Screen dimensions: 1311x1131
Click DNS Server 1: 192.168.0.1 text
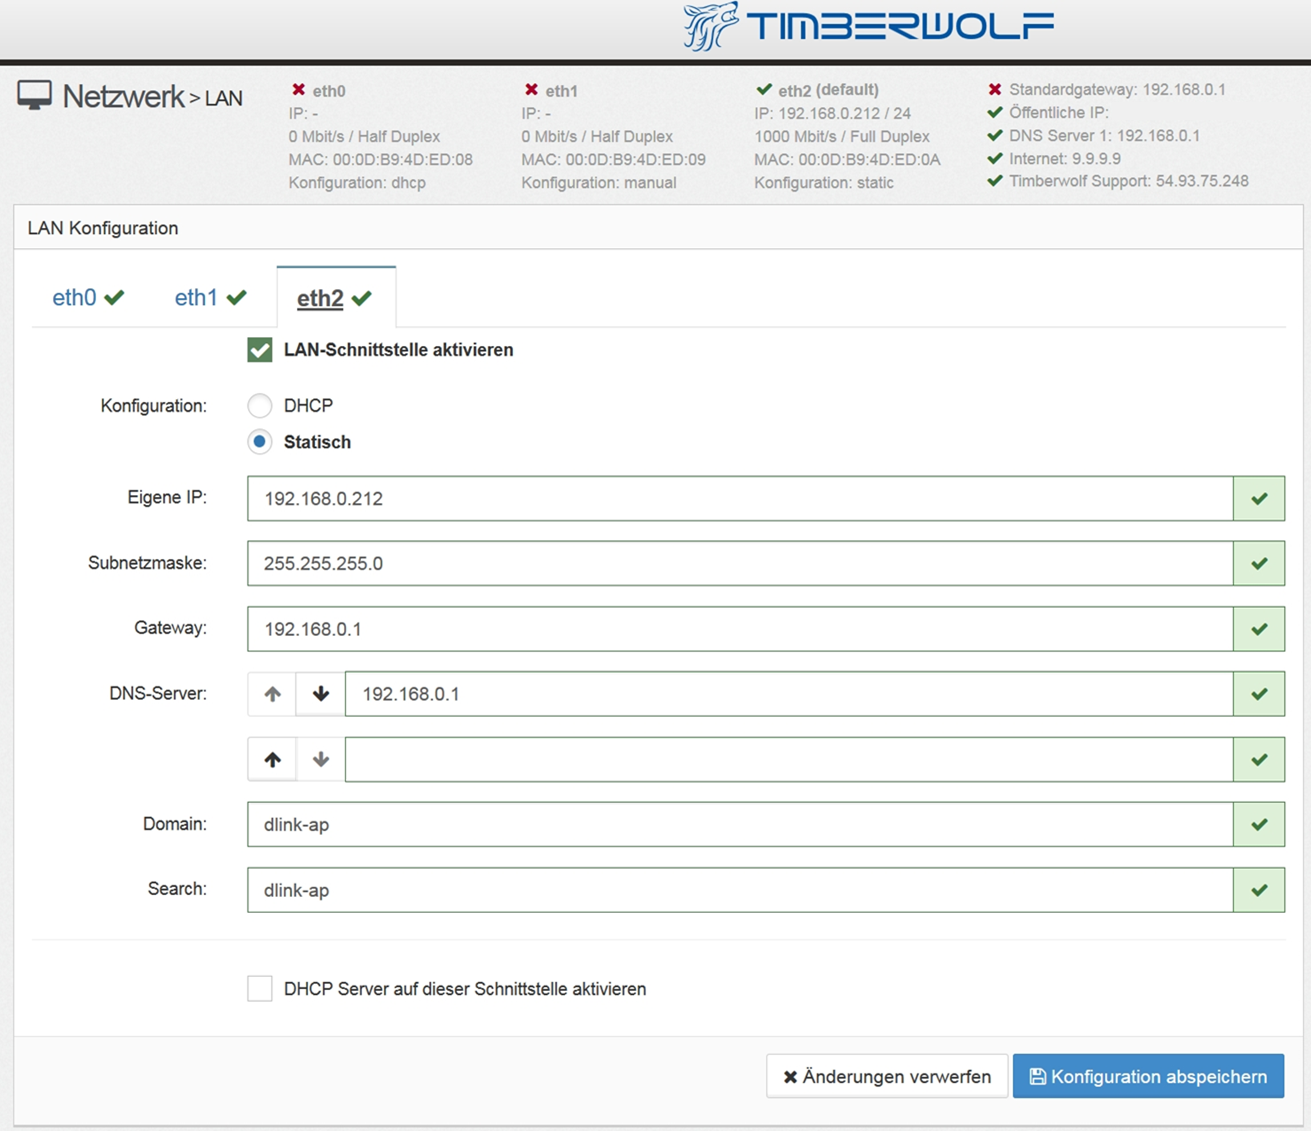point(1104,135)
